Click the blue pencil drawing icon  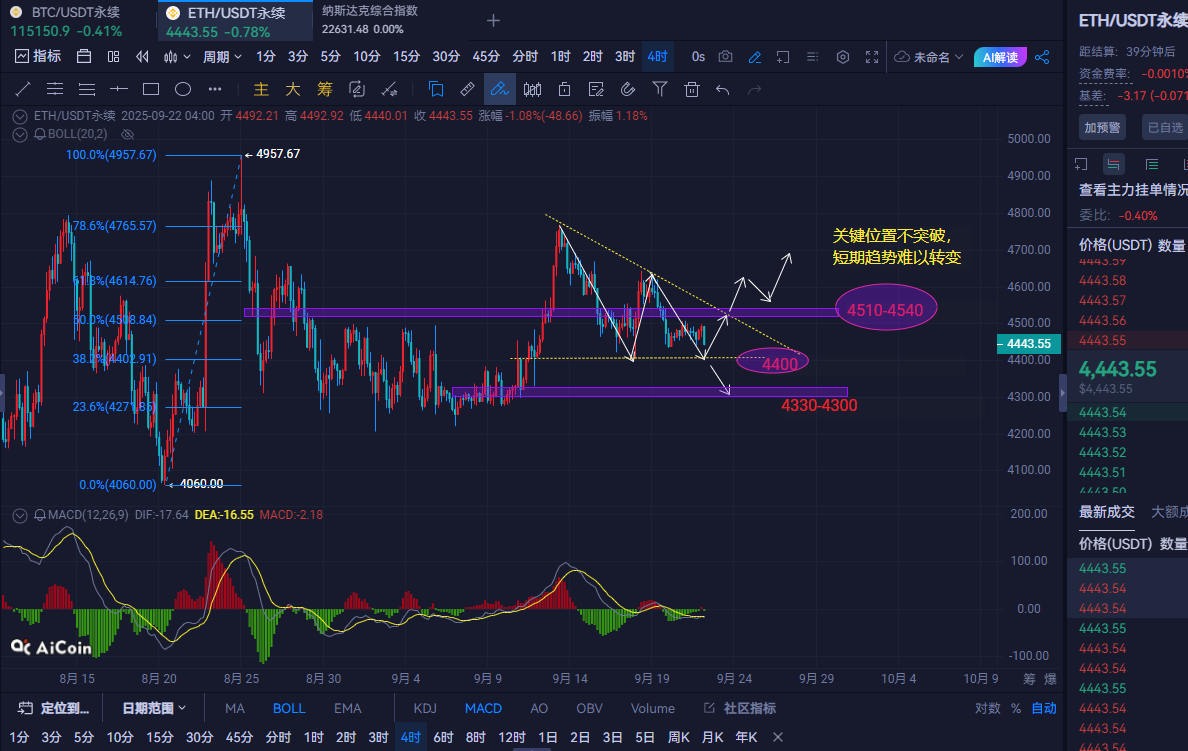(x=755, y=57)
